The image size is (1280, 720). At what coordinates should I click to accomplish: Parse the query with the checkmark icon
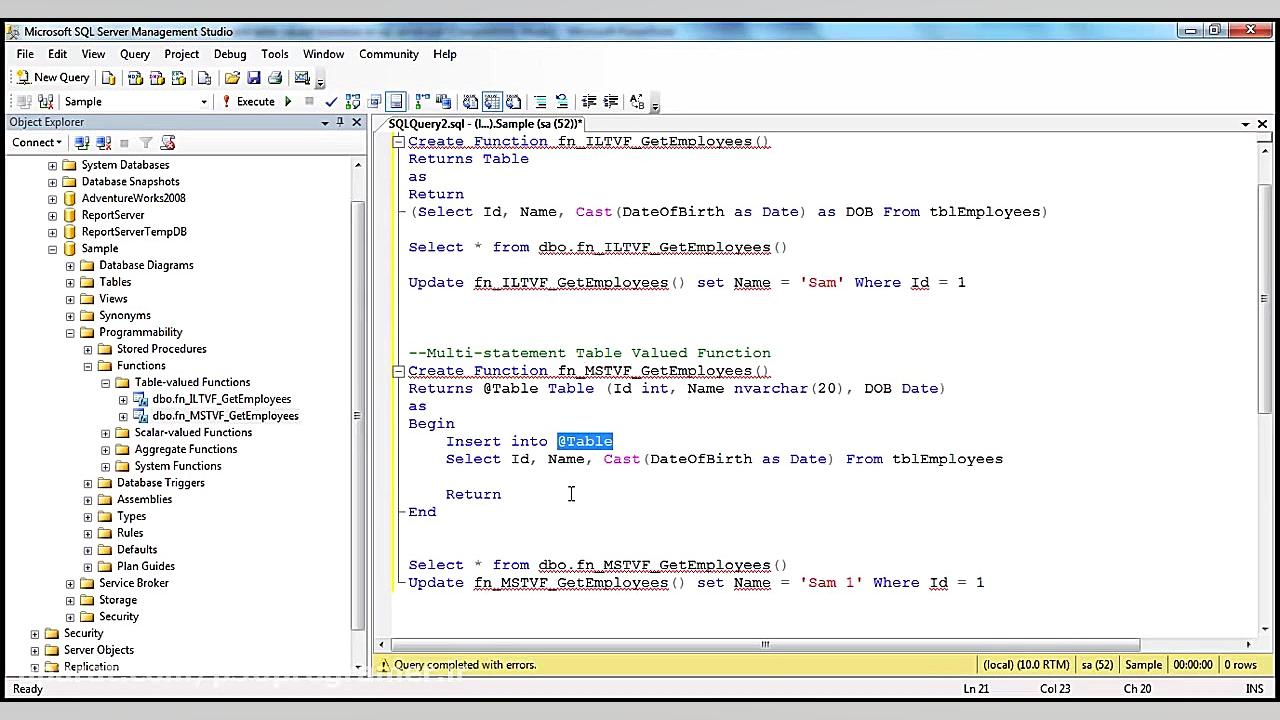331,101
